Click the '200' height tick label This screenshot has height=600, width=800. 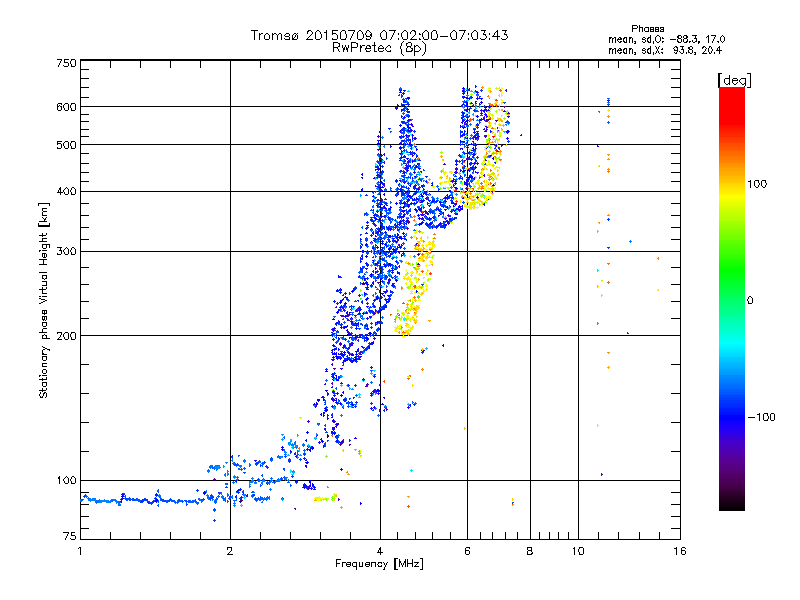pyautogui.click(x=67, y=336)
